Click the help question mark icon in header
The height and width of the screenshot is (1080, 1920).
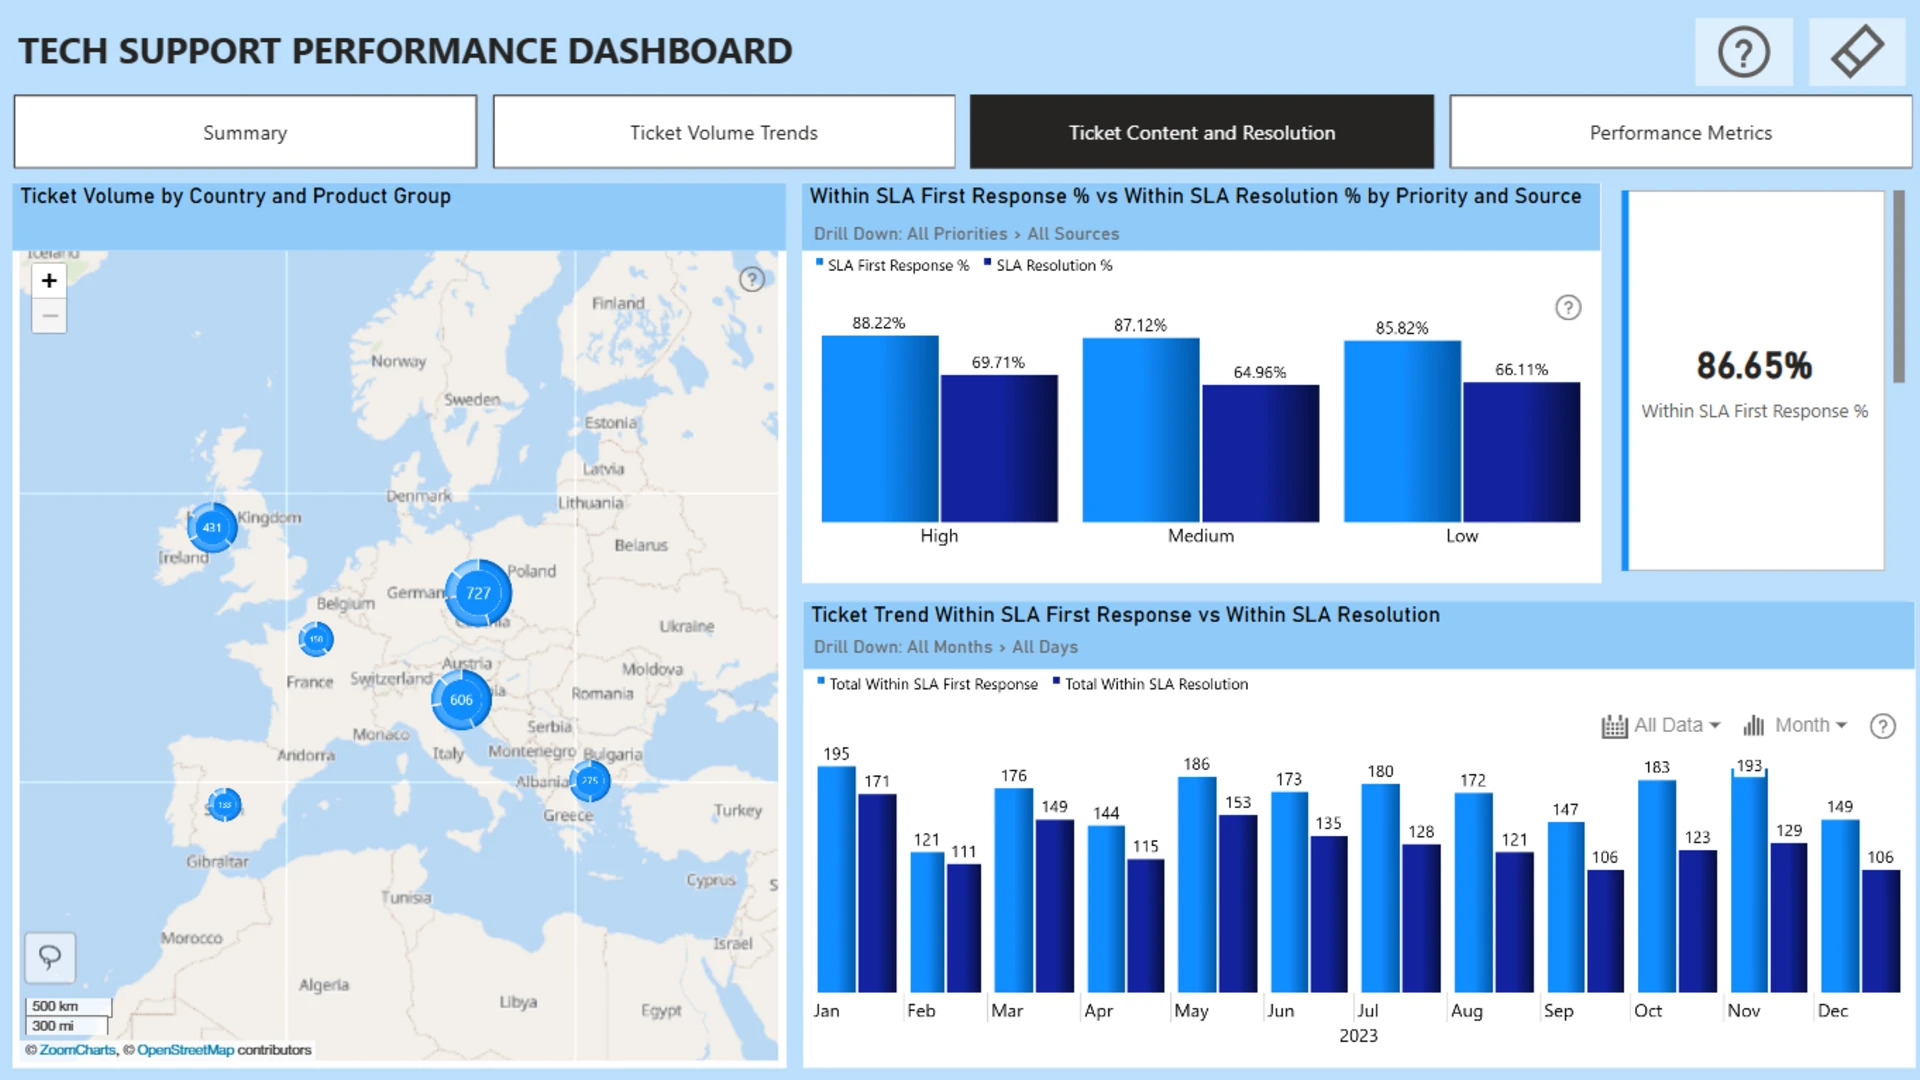pos(1743,52)
